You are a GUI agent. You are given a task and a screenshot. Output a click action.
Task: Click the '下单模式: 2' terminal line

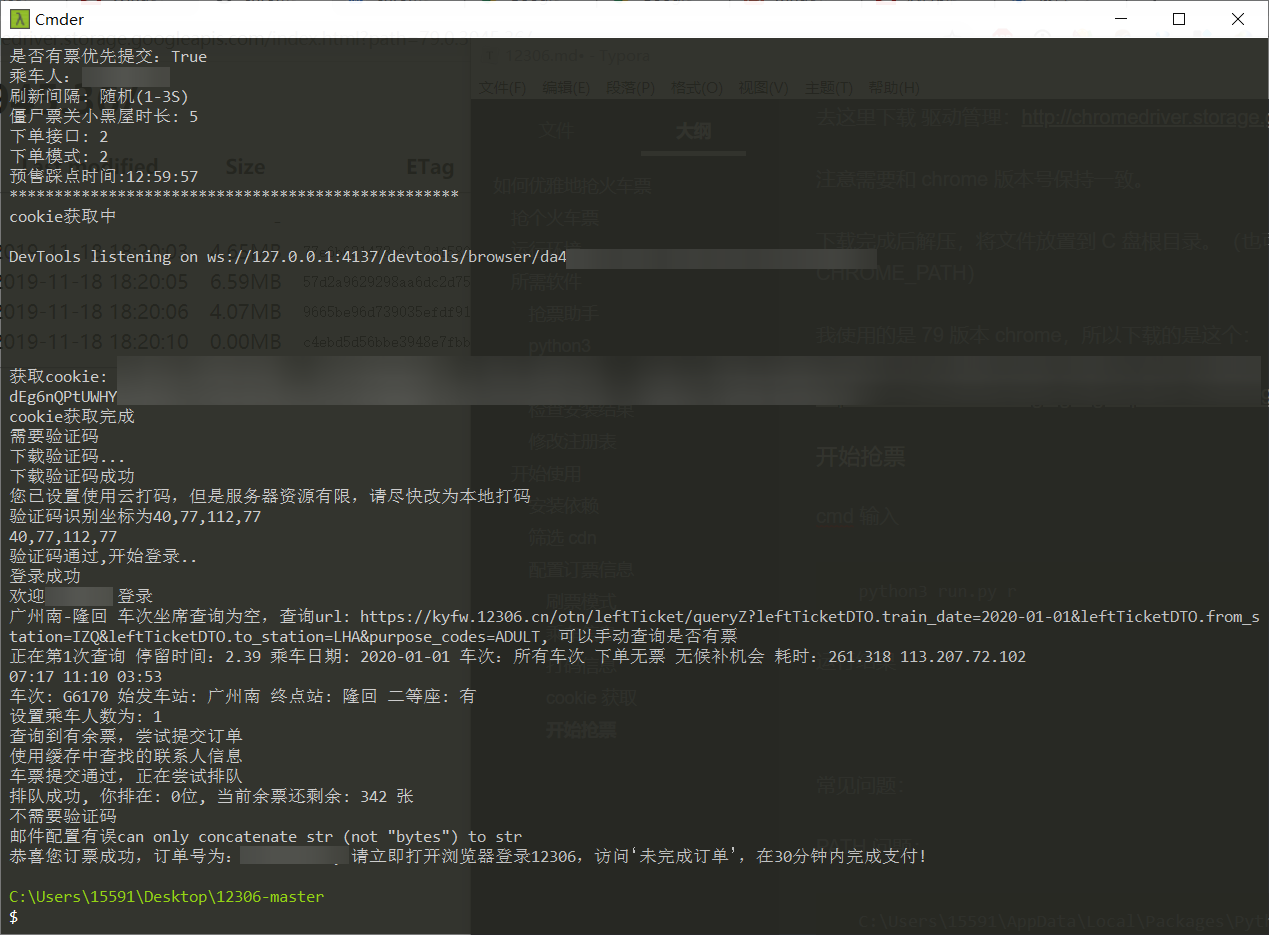point(59,157)
